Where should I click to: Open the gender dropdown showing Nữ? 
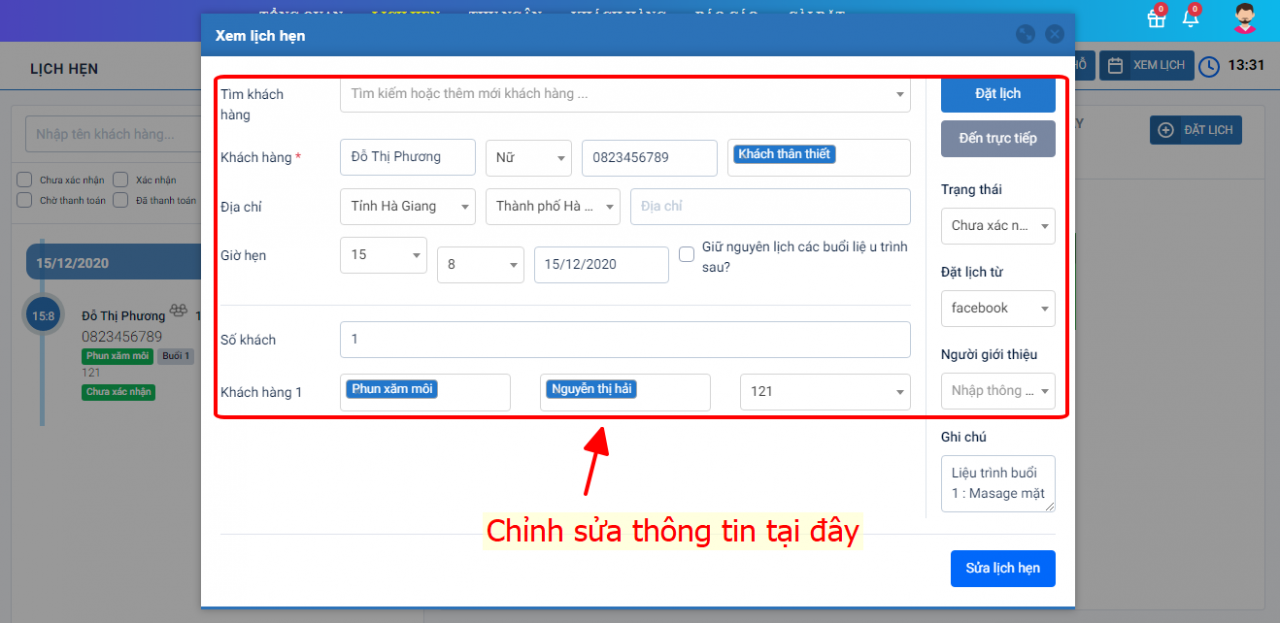coord(528,158)
